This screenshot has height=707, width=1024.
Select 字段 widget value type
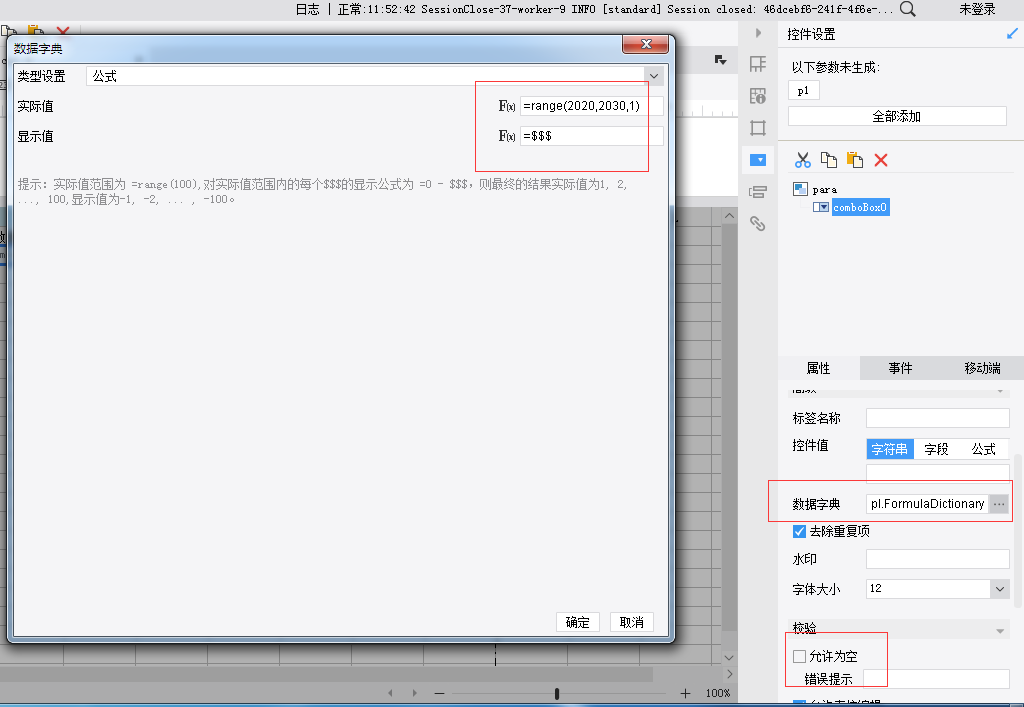(936, 449)
